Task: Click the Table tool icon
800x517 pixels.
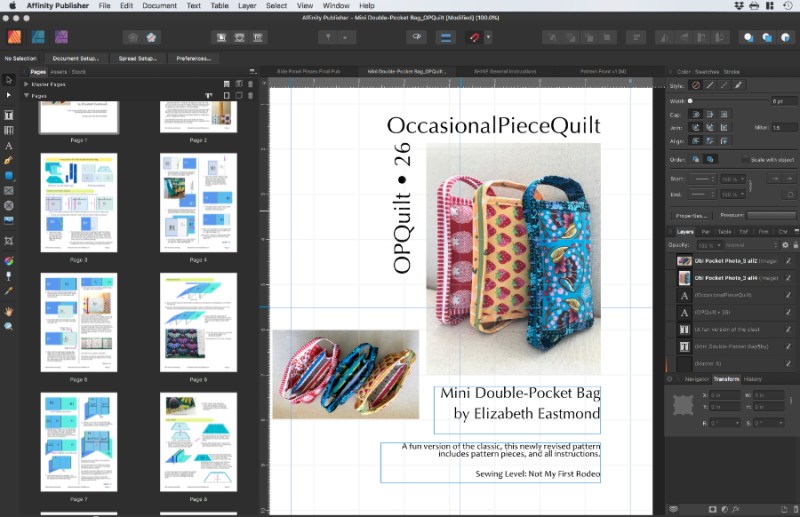Action: pyautogui.click(x=9, y=130)
